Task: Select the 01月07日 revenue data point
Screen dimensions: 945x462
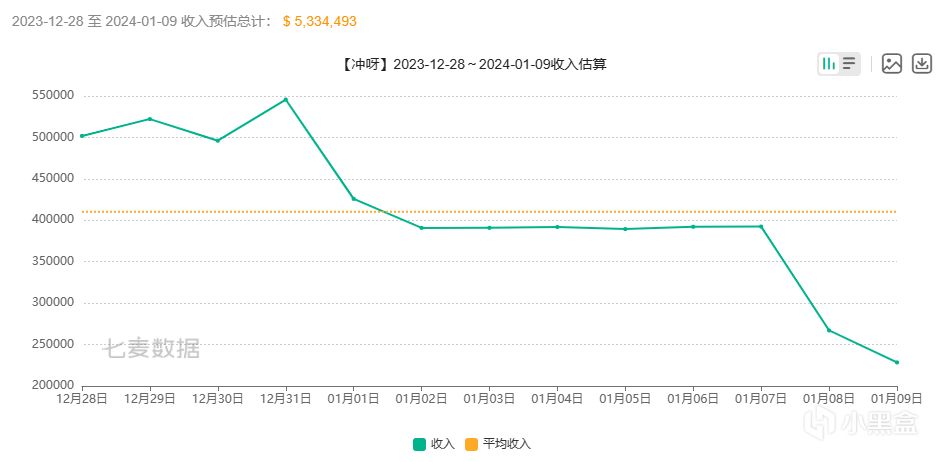Action: coord(761,226)
